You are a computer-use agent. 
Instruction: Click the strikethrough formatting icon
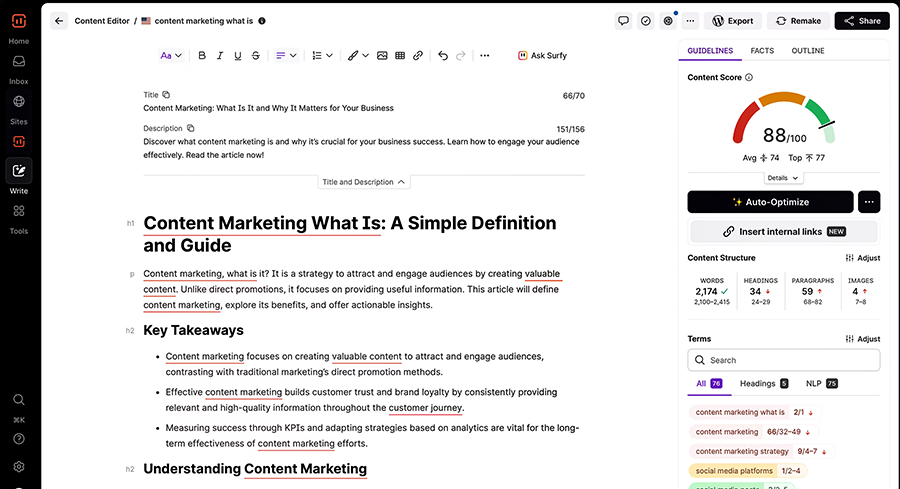[x=256, y=56]
